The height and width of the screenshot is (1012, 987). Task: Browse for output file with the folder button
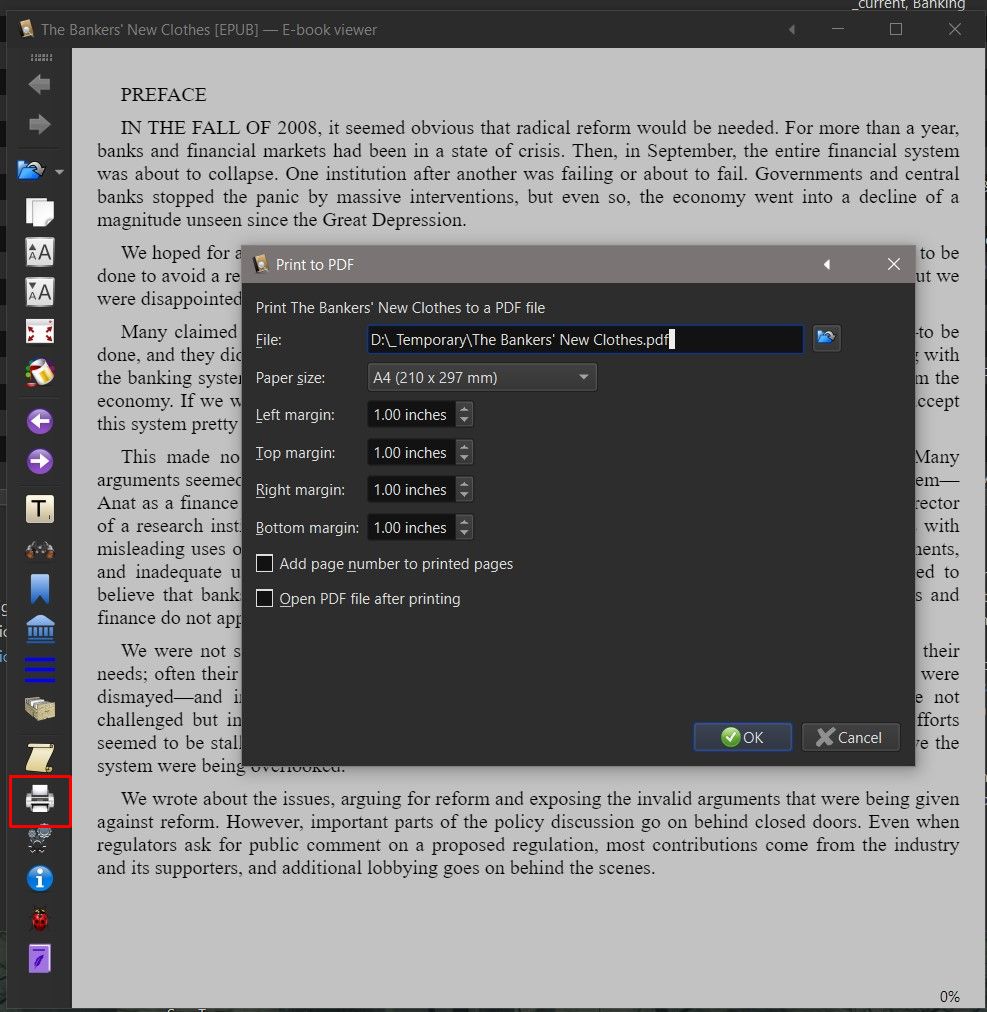826,338
